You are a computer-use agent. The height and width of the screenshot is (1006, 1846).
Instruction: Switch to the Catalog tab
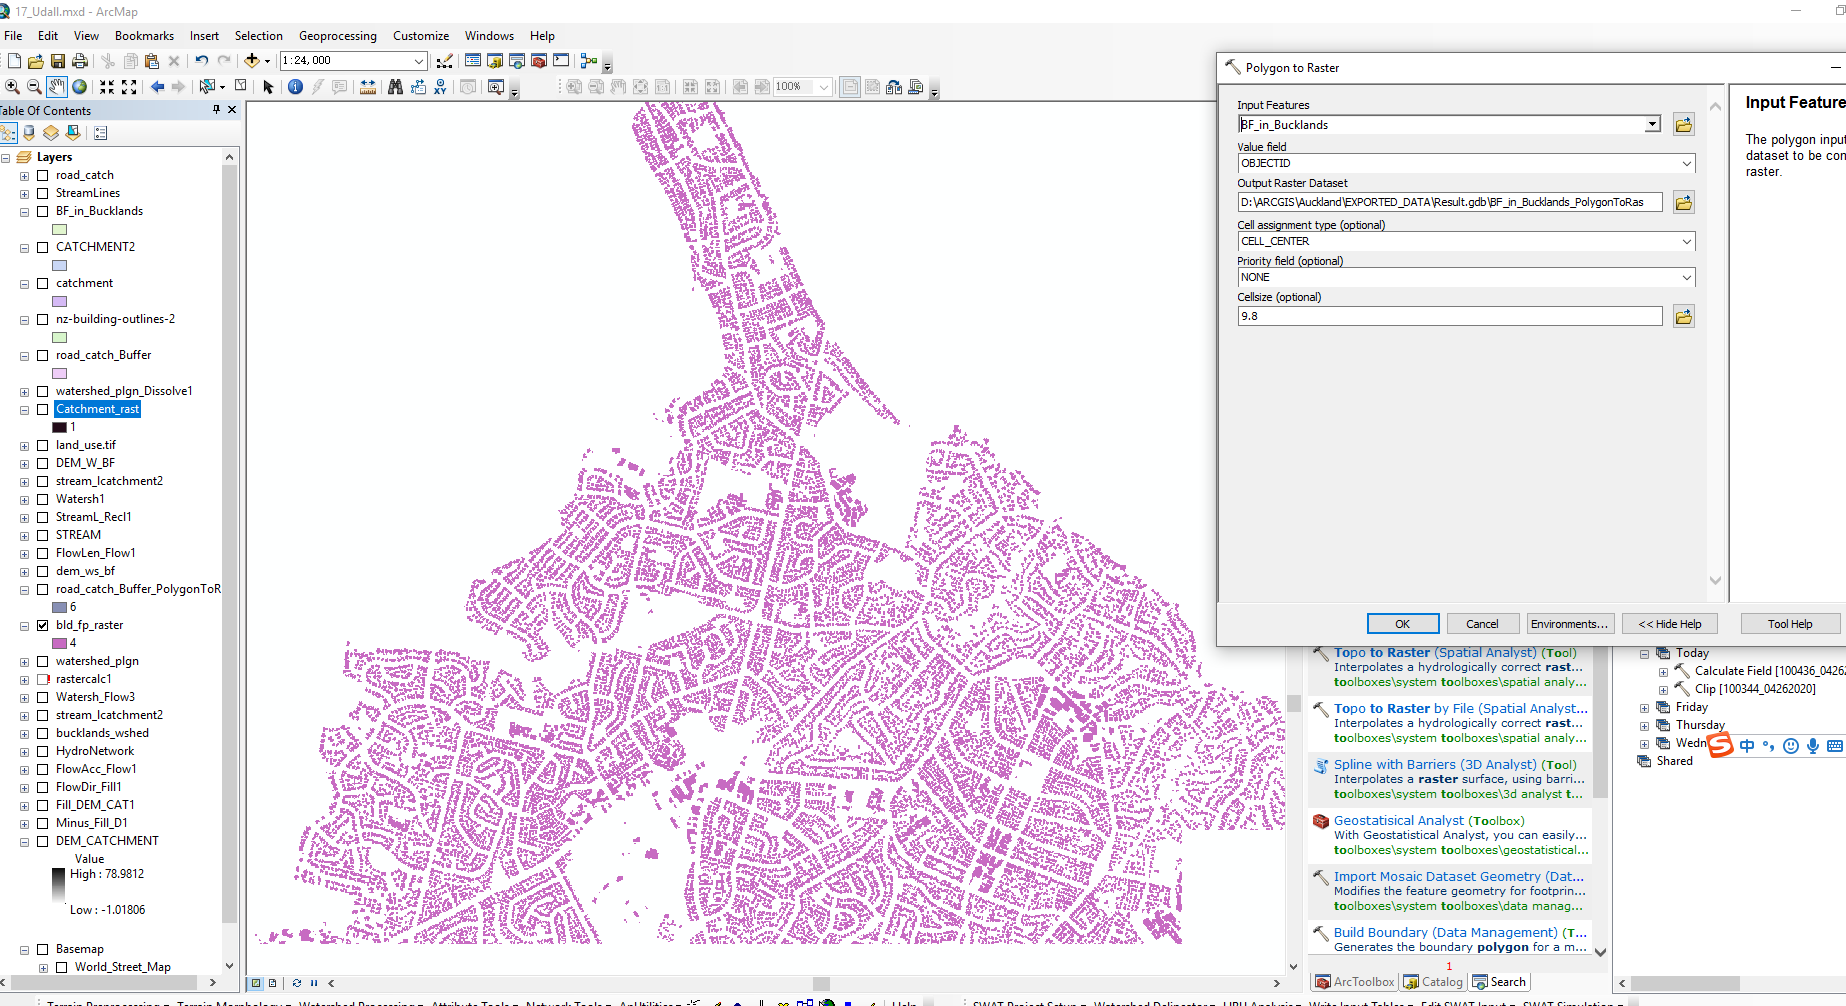click(x=1434, y=982)
